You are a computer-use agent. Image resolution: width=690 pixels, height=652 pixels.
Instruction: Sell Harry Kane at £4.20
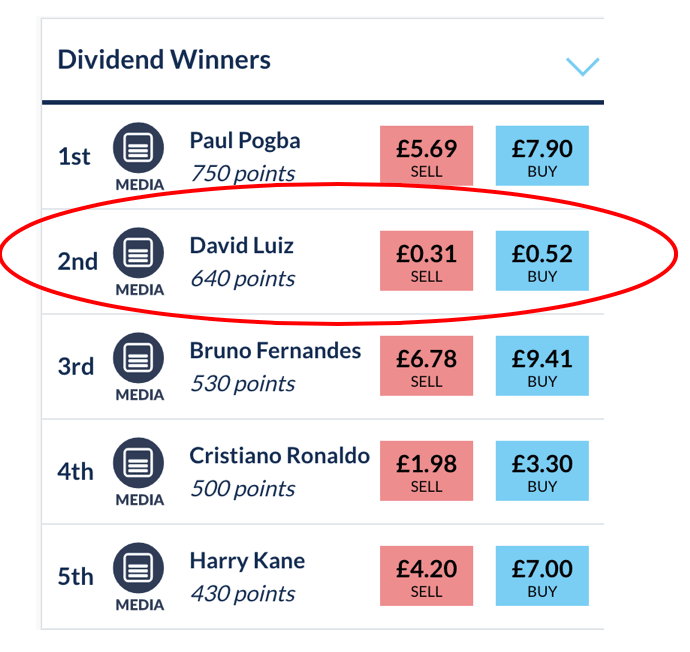point(426,576)
